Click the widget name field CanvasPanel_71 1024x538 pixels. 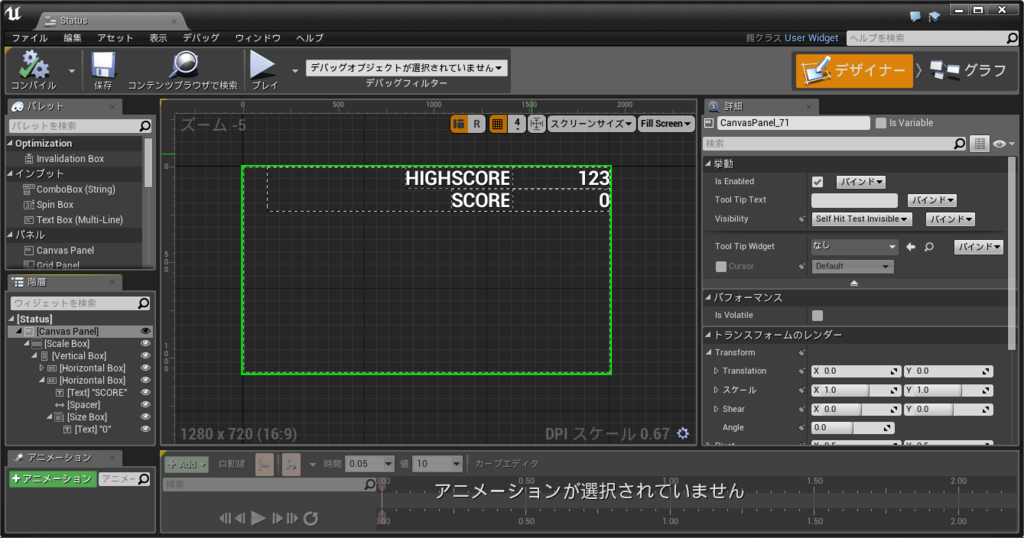[793, 123]
